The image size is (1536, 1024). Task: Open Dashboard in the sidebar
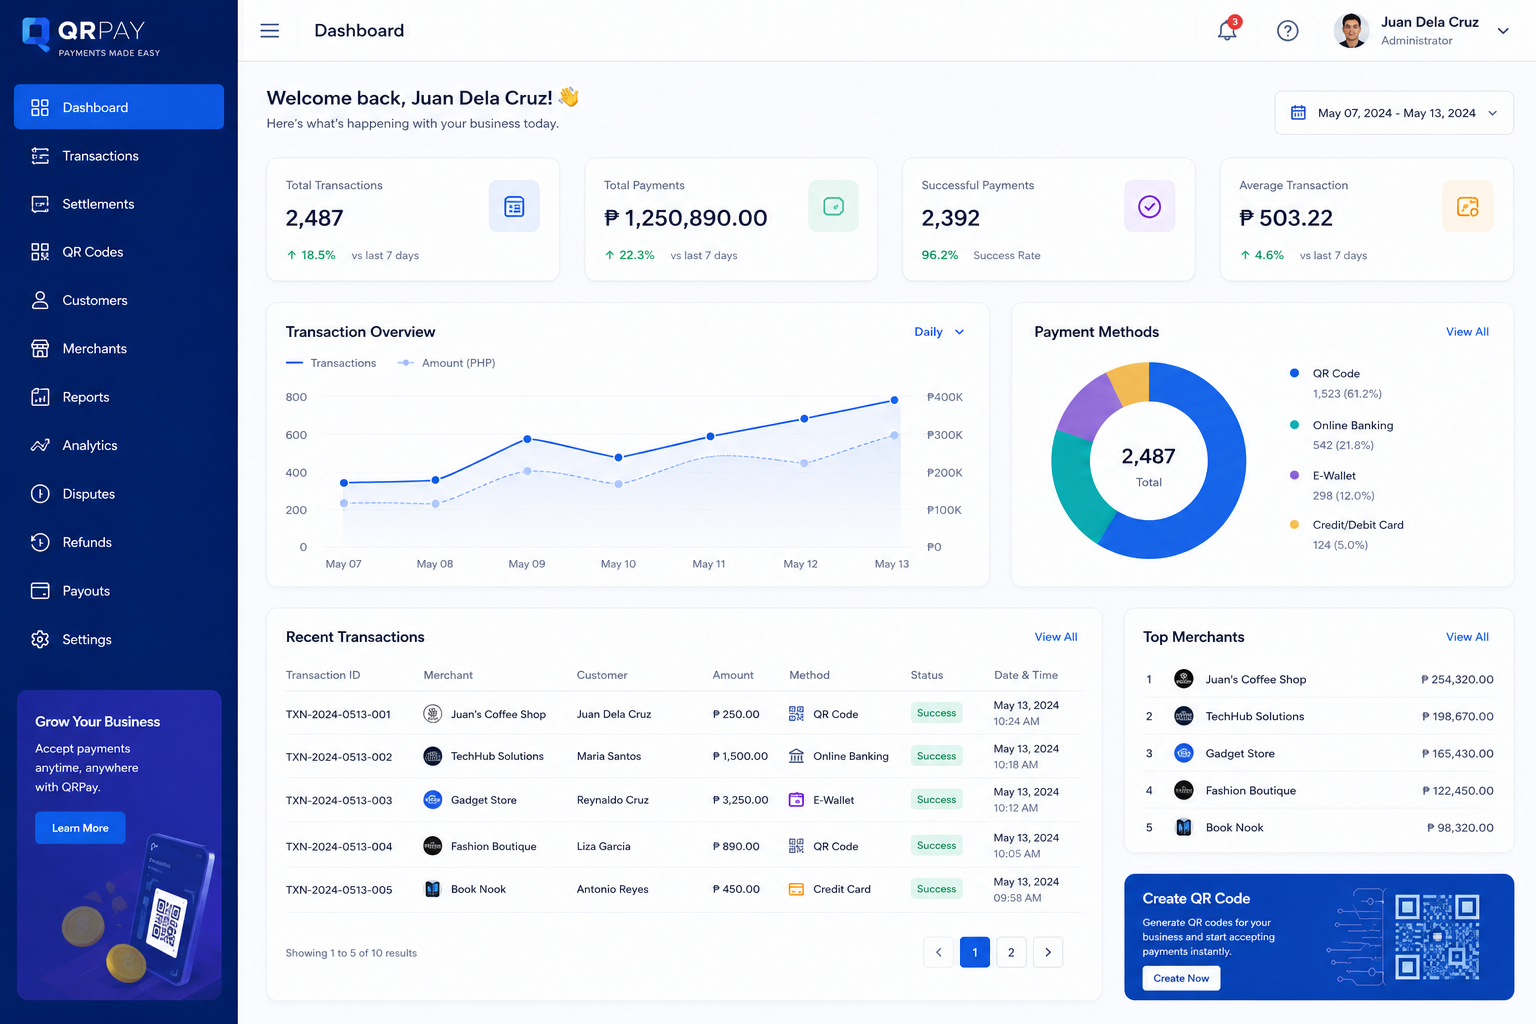pos(119,107)
